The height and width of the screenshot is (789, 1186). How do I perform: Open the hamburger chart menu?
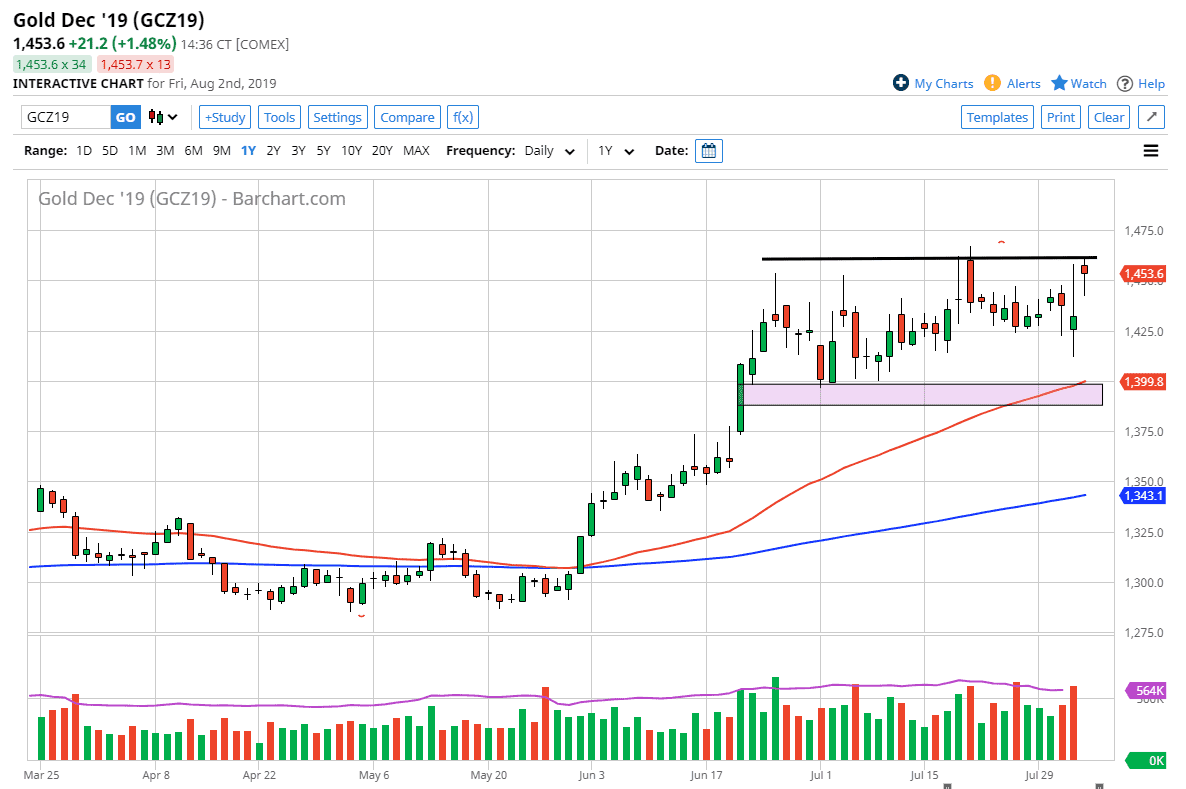pos(1150,151)
